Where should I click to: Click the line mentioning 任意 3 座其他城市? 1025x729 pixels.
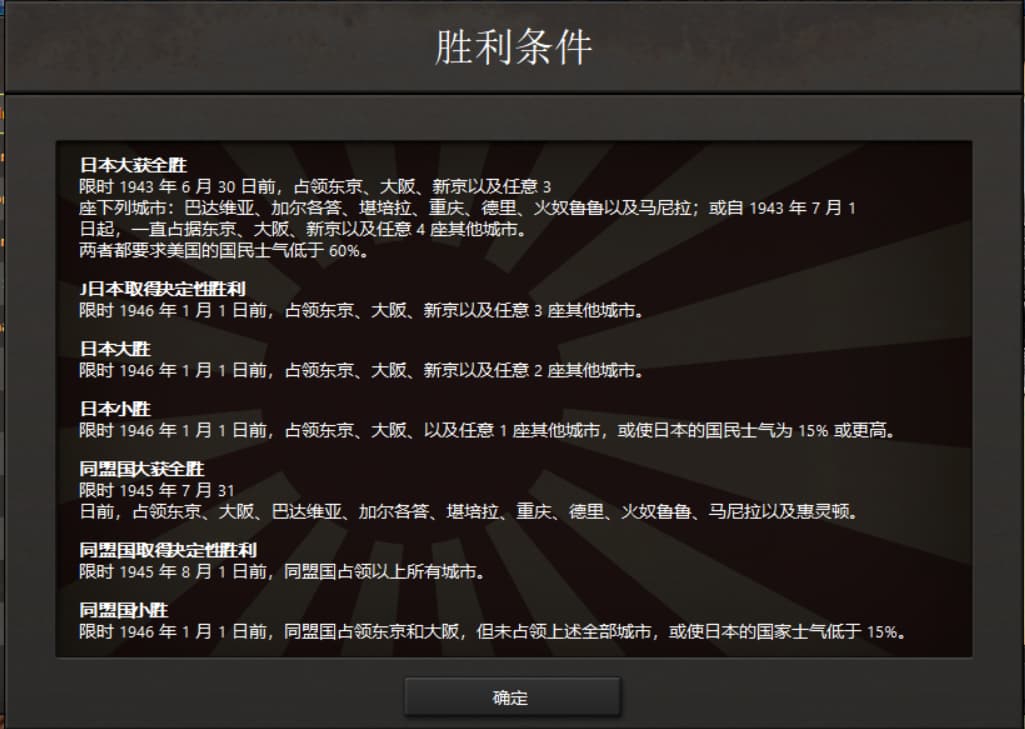[361, 310]
